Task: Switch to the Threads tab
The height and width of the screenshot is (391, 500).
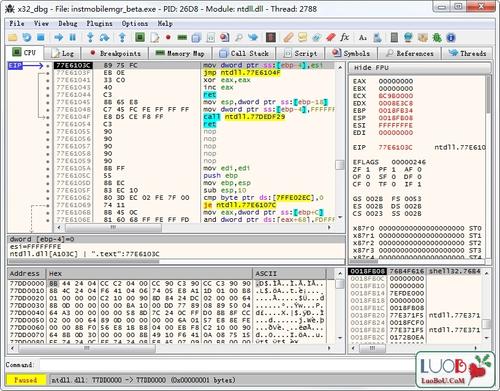Action: tap(467, 53)
